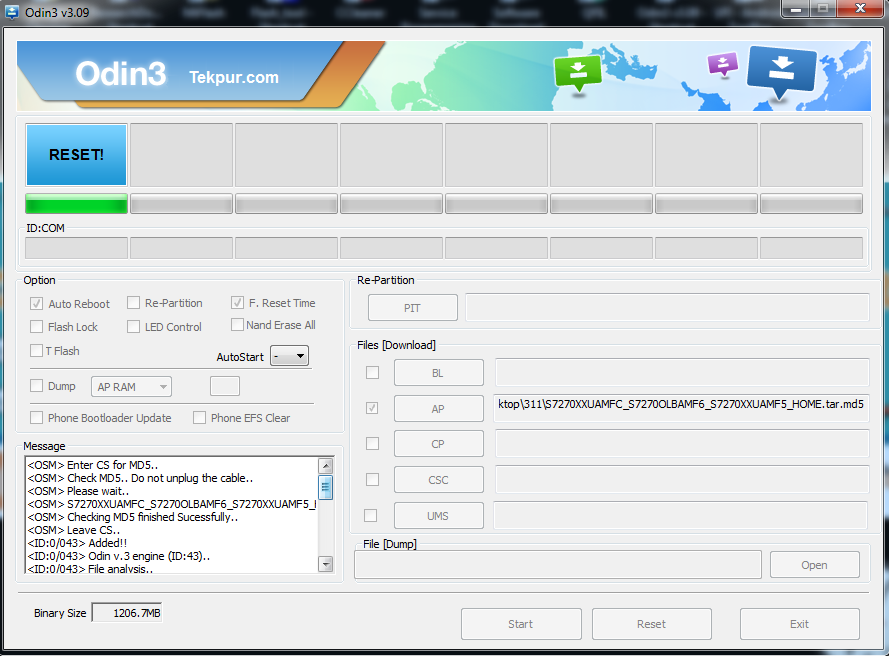Click the Binary Size value field

tap(127, 613)
